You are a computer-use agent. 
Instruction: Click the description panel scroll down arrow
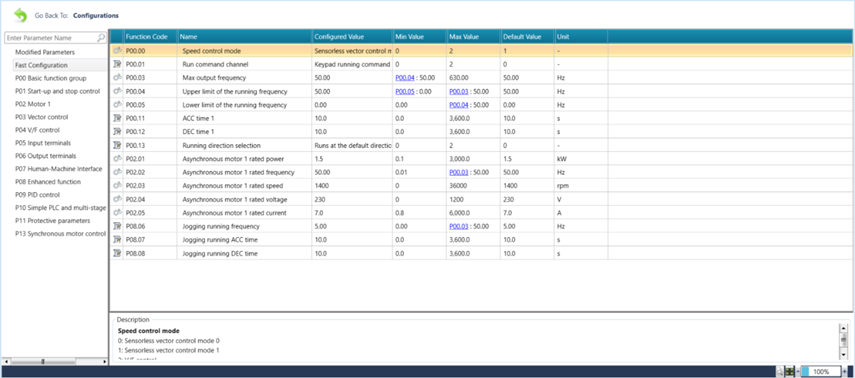[x=844, y=355]
